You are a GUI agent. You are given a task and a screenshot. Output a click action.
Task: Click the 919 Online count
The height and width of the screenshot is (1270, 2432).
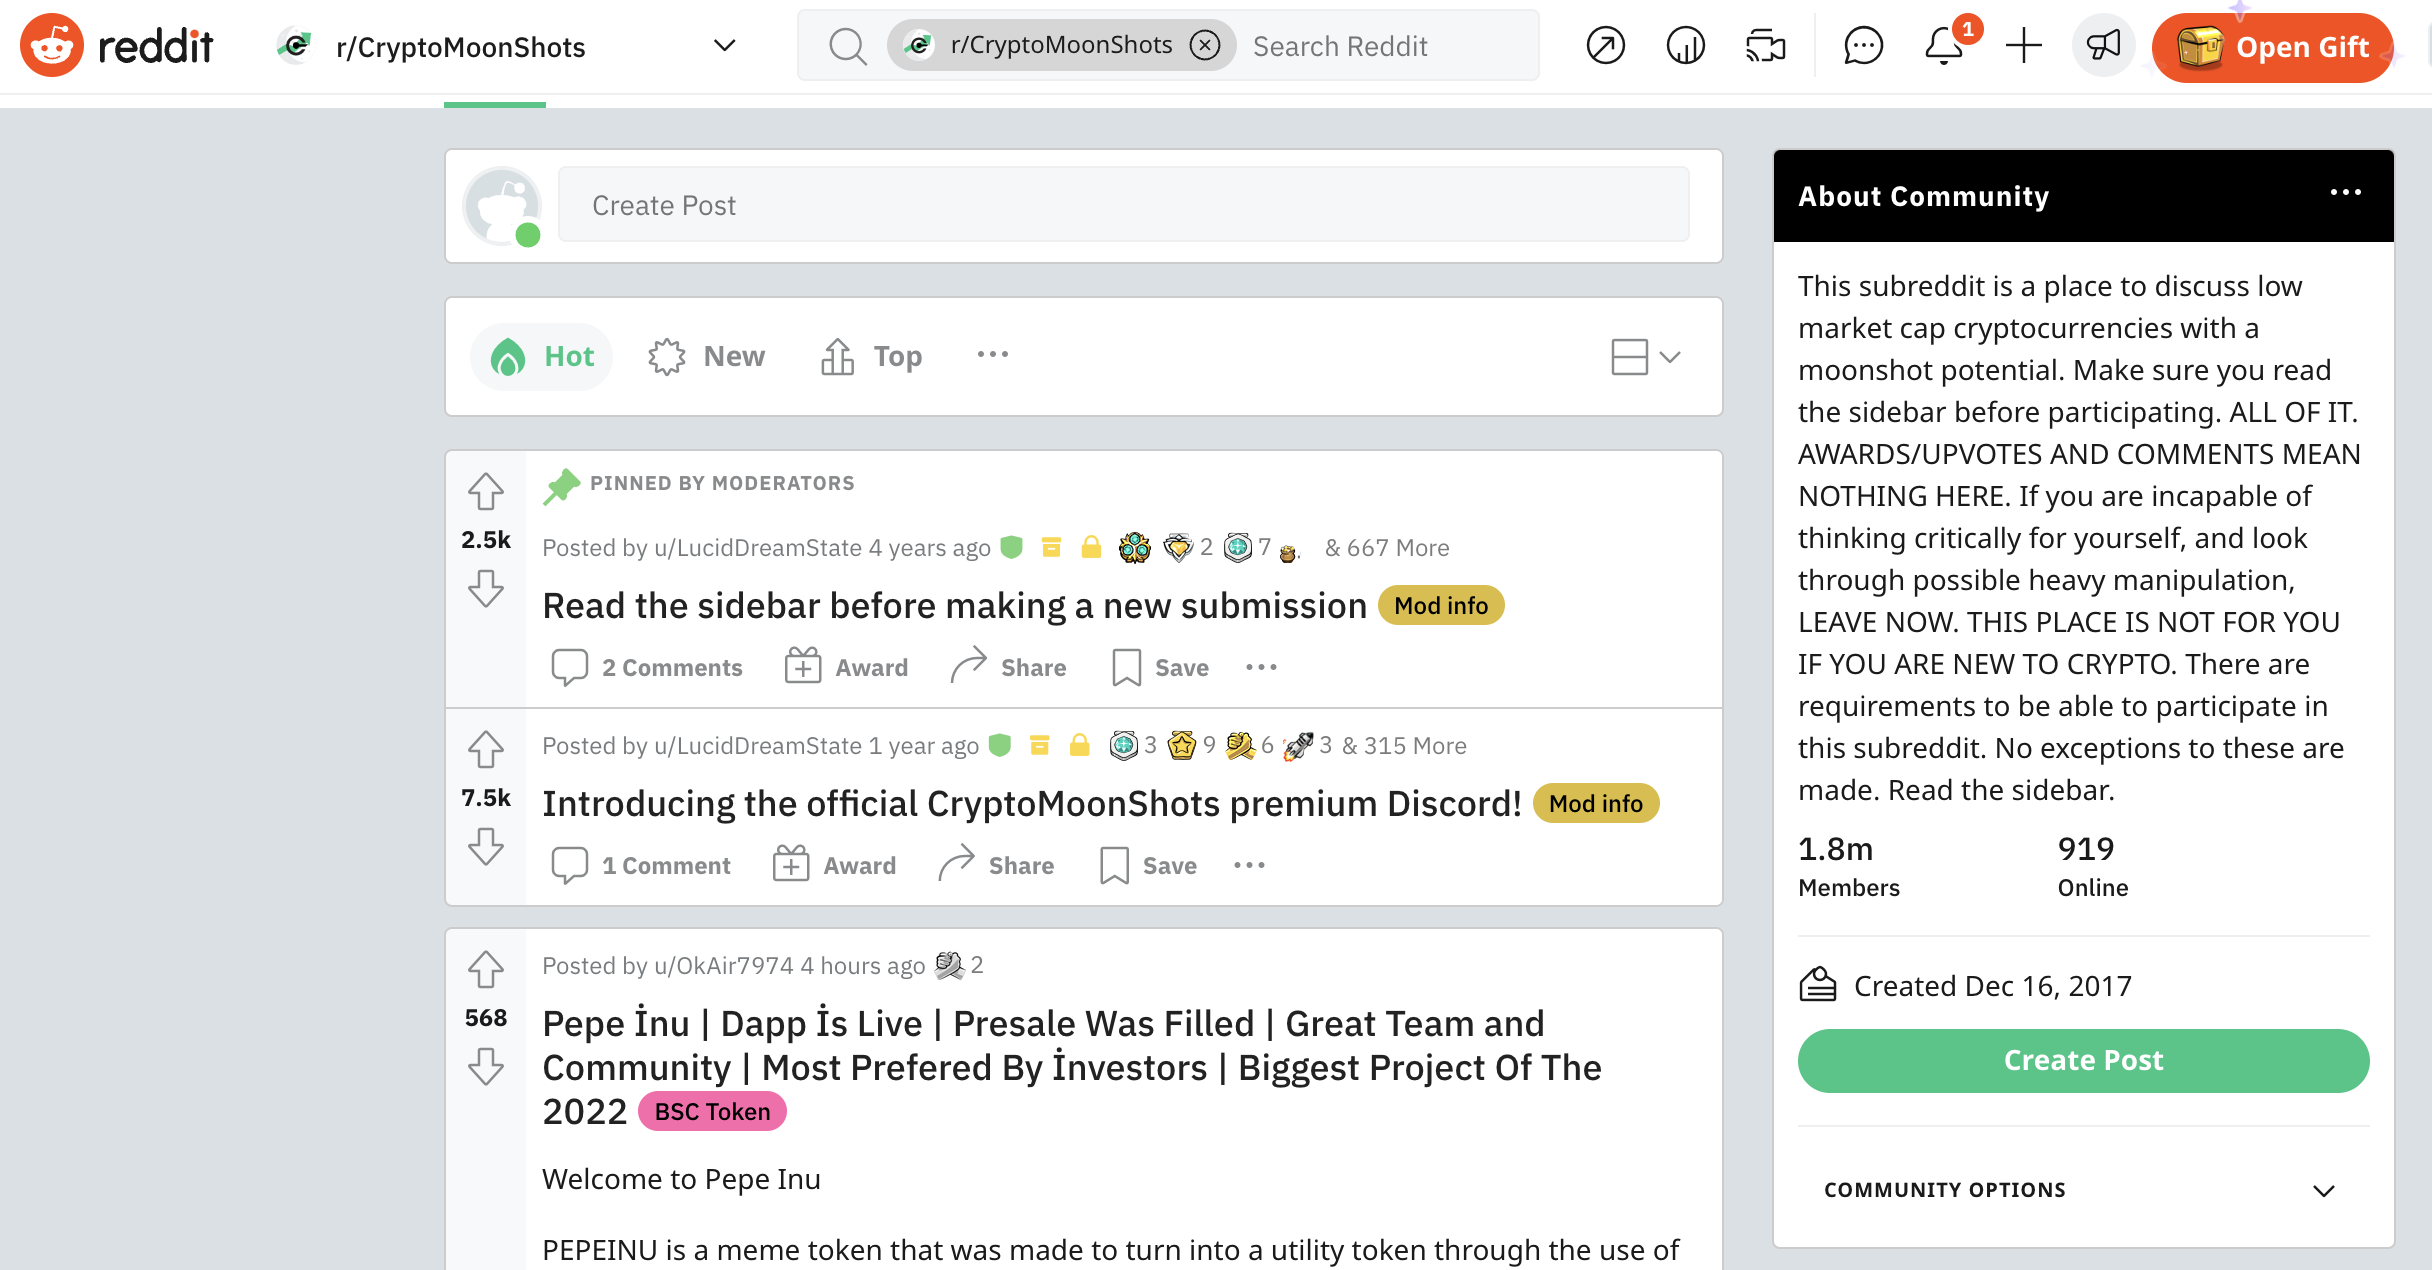pyautogui.click(x=2092, y=866)
